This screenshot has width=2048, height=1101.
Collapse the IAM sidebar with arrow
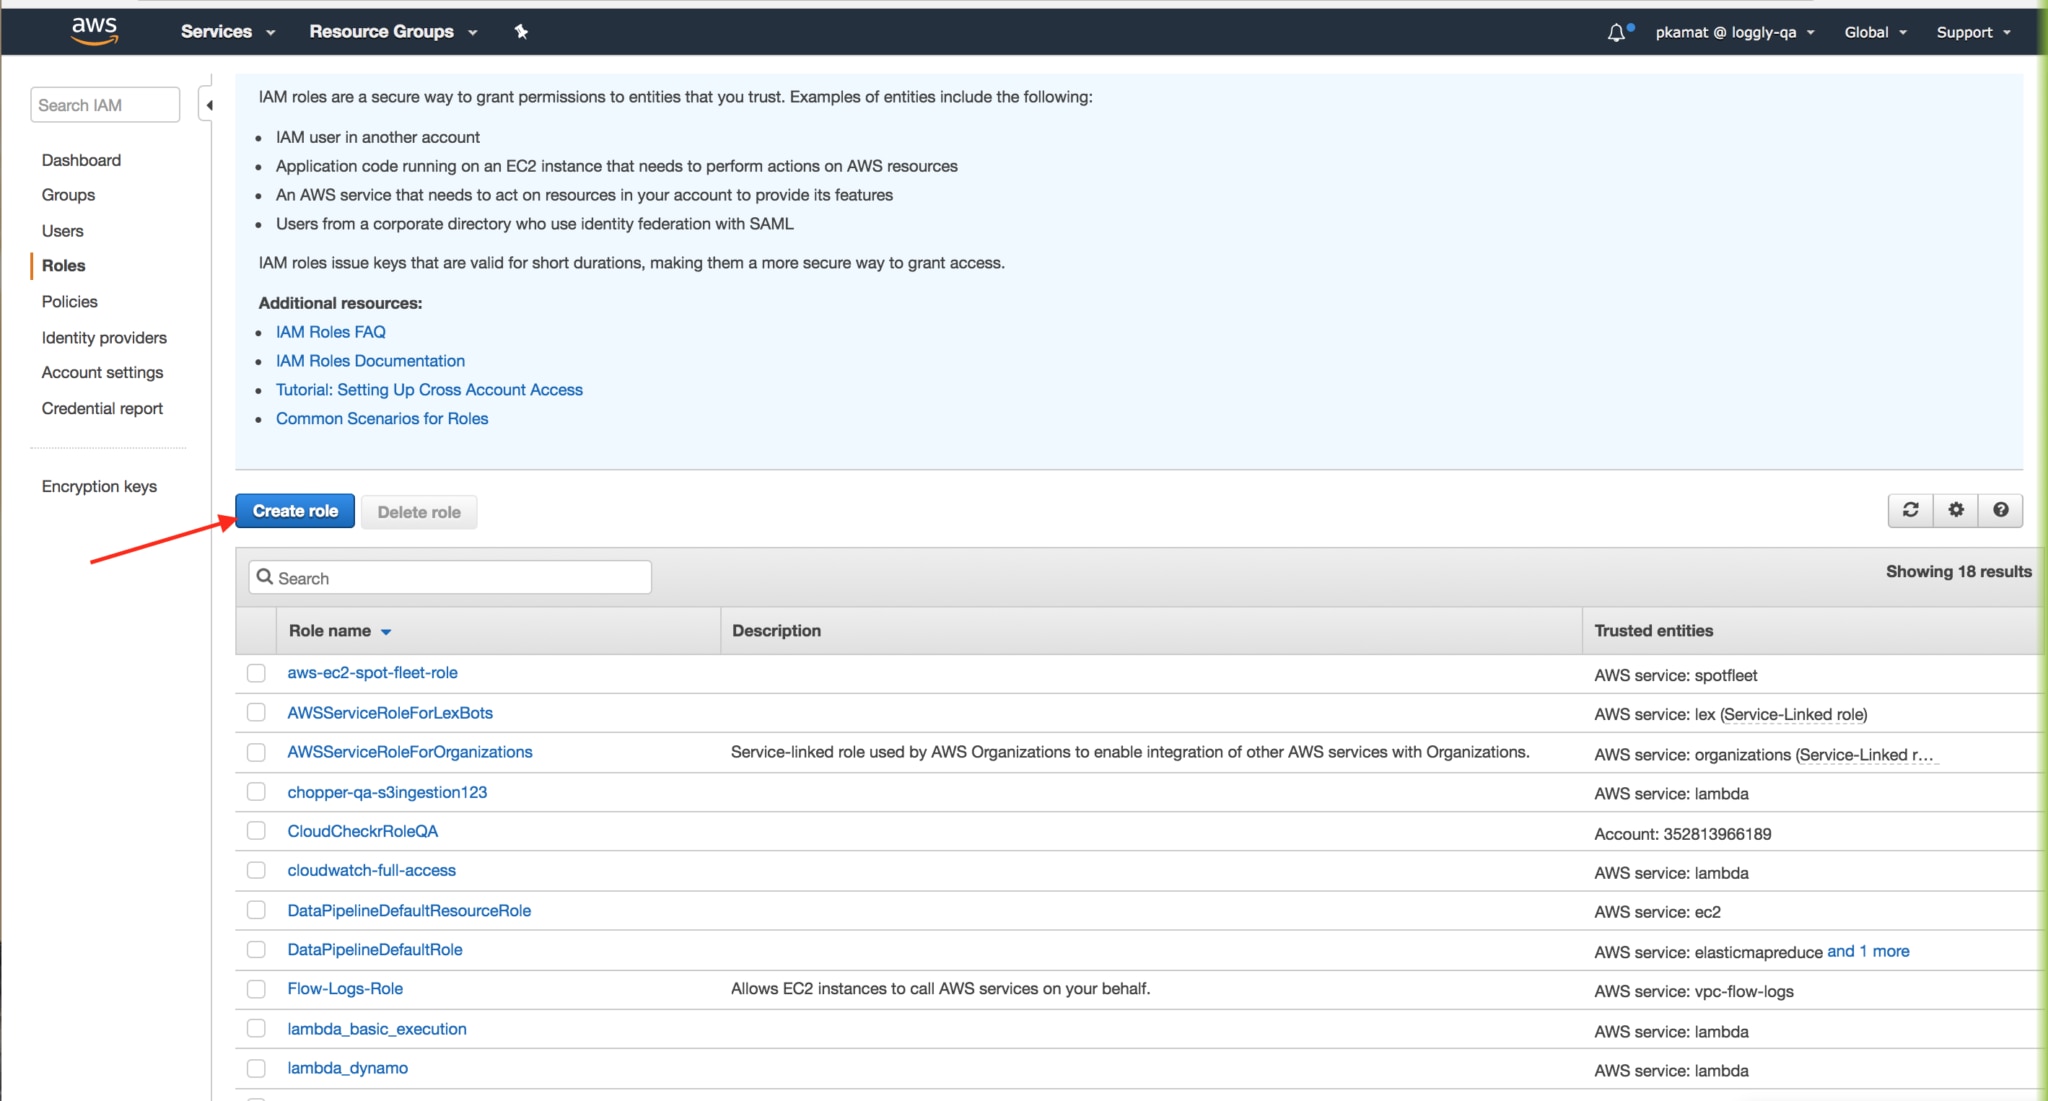209,105
